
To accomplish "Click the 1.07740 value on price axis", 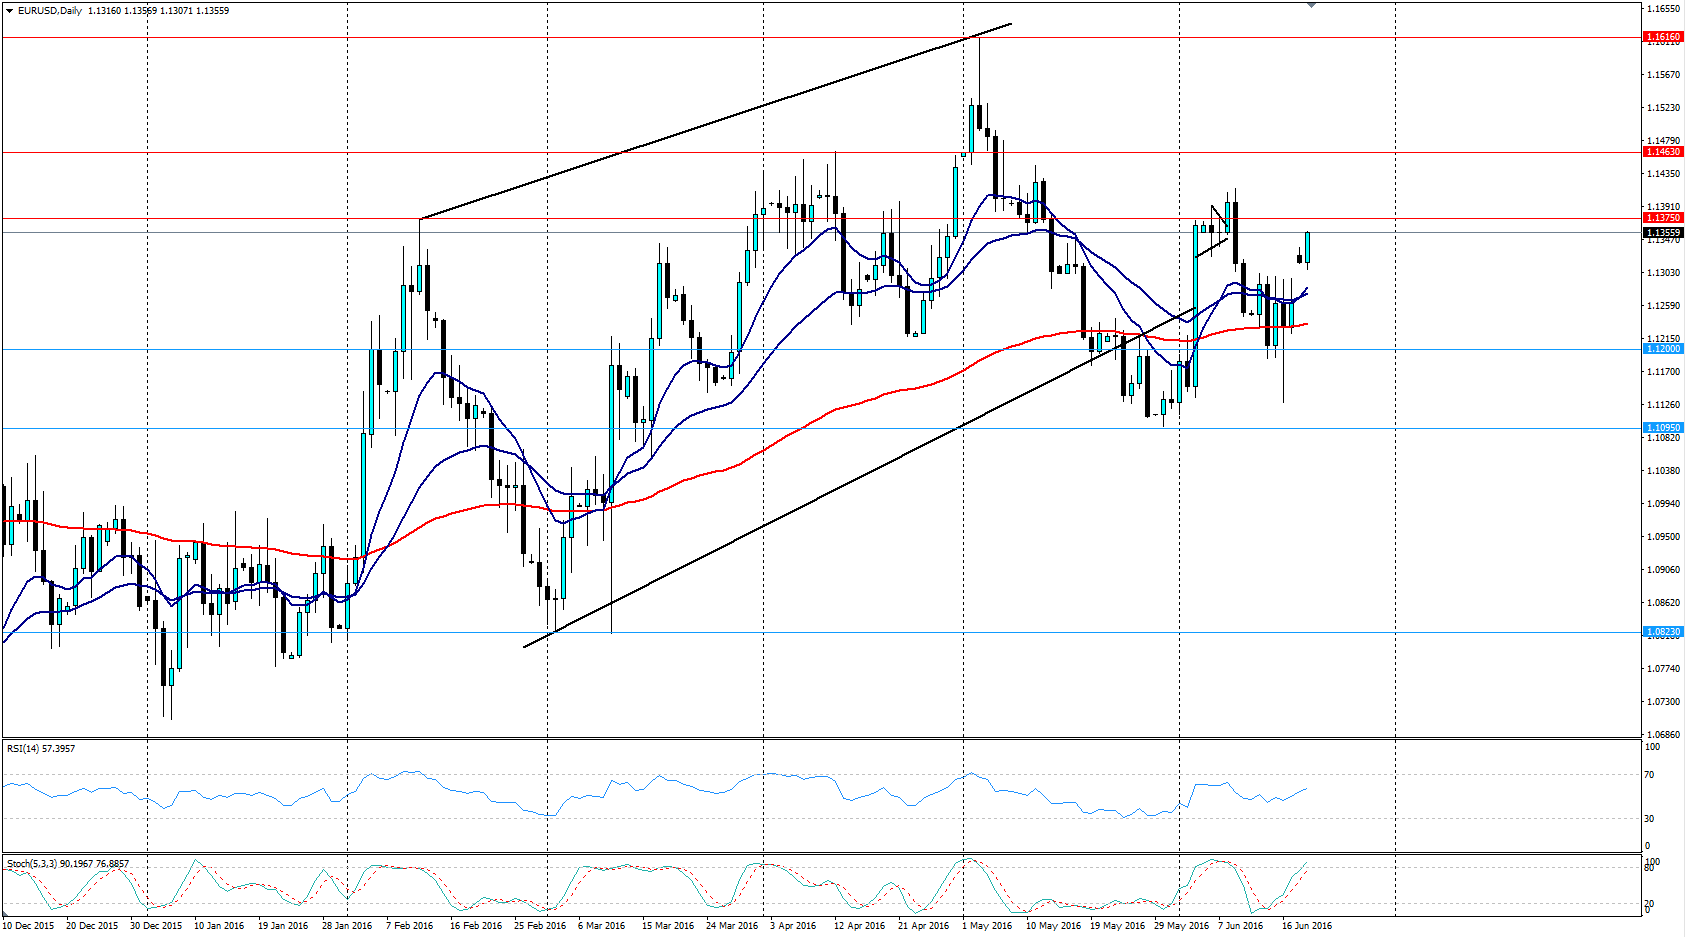I will (1663, 669).
